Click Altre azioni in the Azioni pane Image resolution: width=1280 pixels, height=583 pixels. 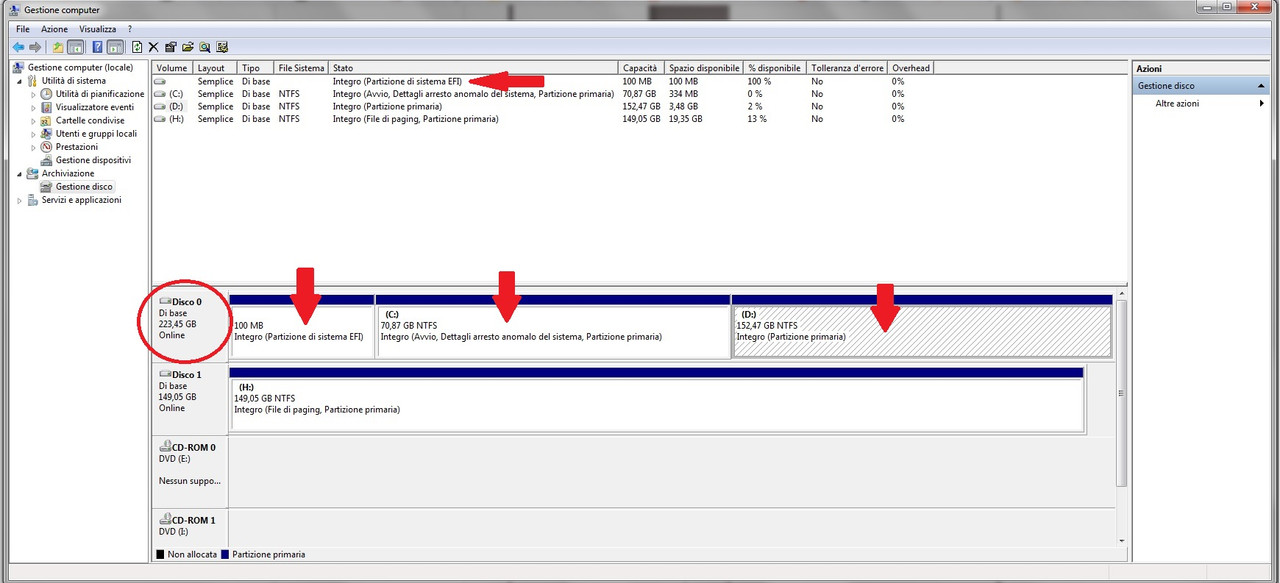[1177, 103]
